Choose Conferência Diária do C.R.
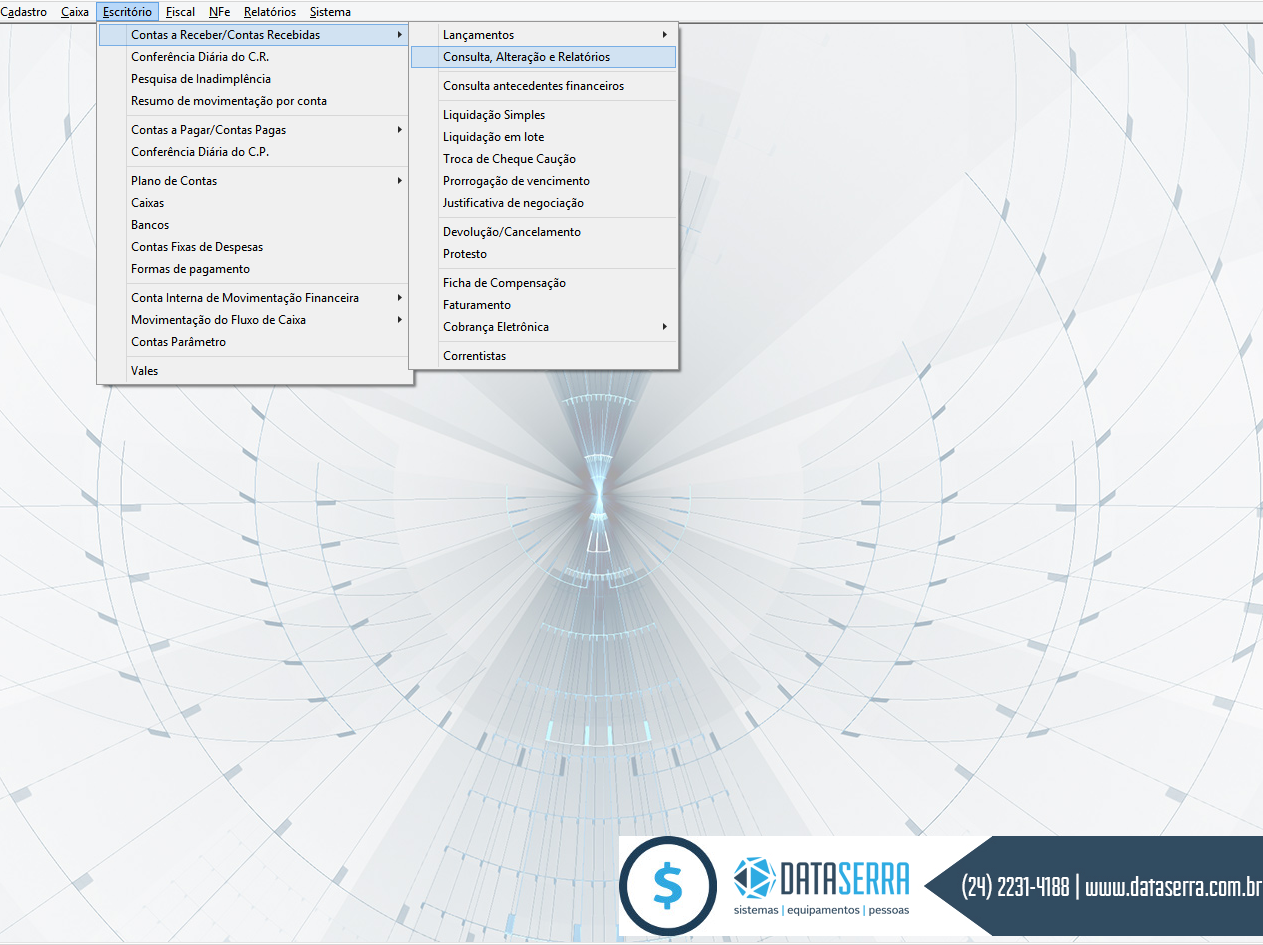Viewport: 1263px width, 945px height. (x=255, y=57)
